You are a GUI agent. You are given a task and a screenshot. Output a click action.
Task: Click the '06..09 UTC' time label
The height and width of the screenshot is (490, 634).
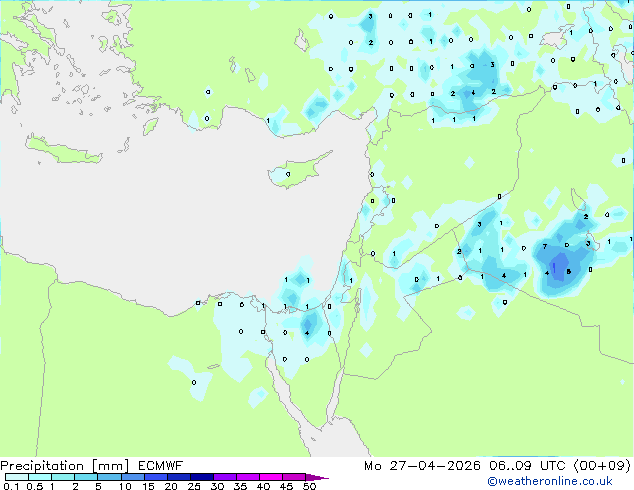528,466
